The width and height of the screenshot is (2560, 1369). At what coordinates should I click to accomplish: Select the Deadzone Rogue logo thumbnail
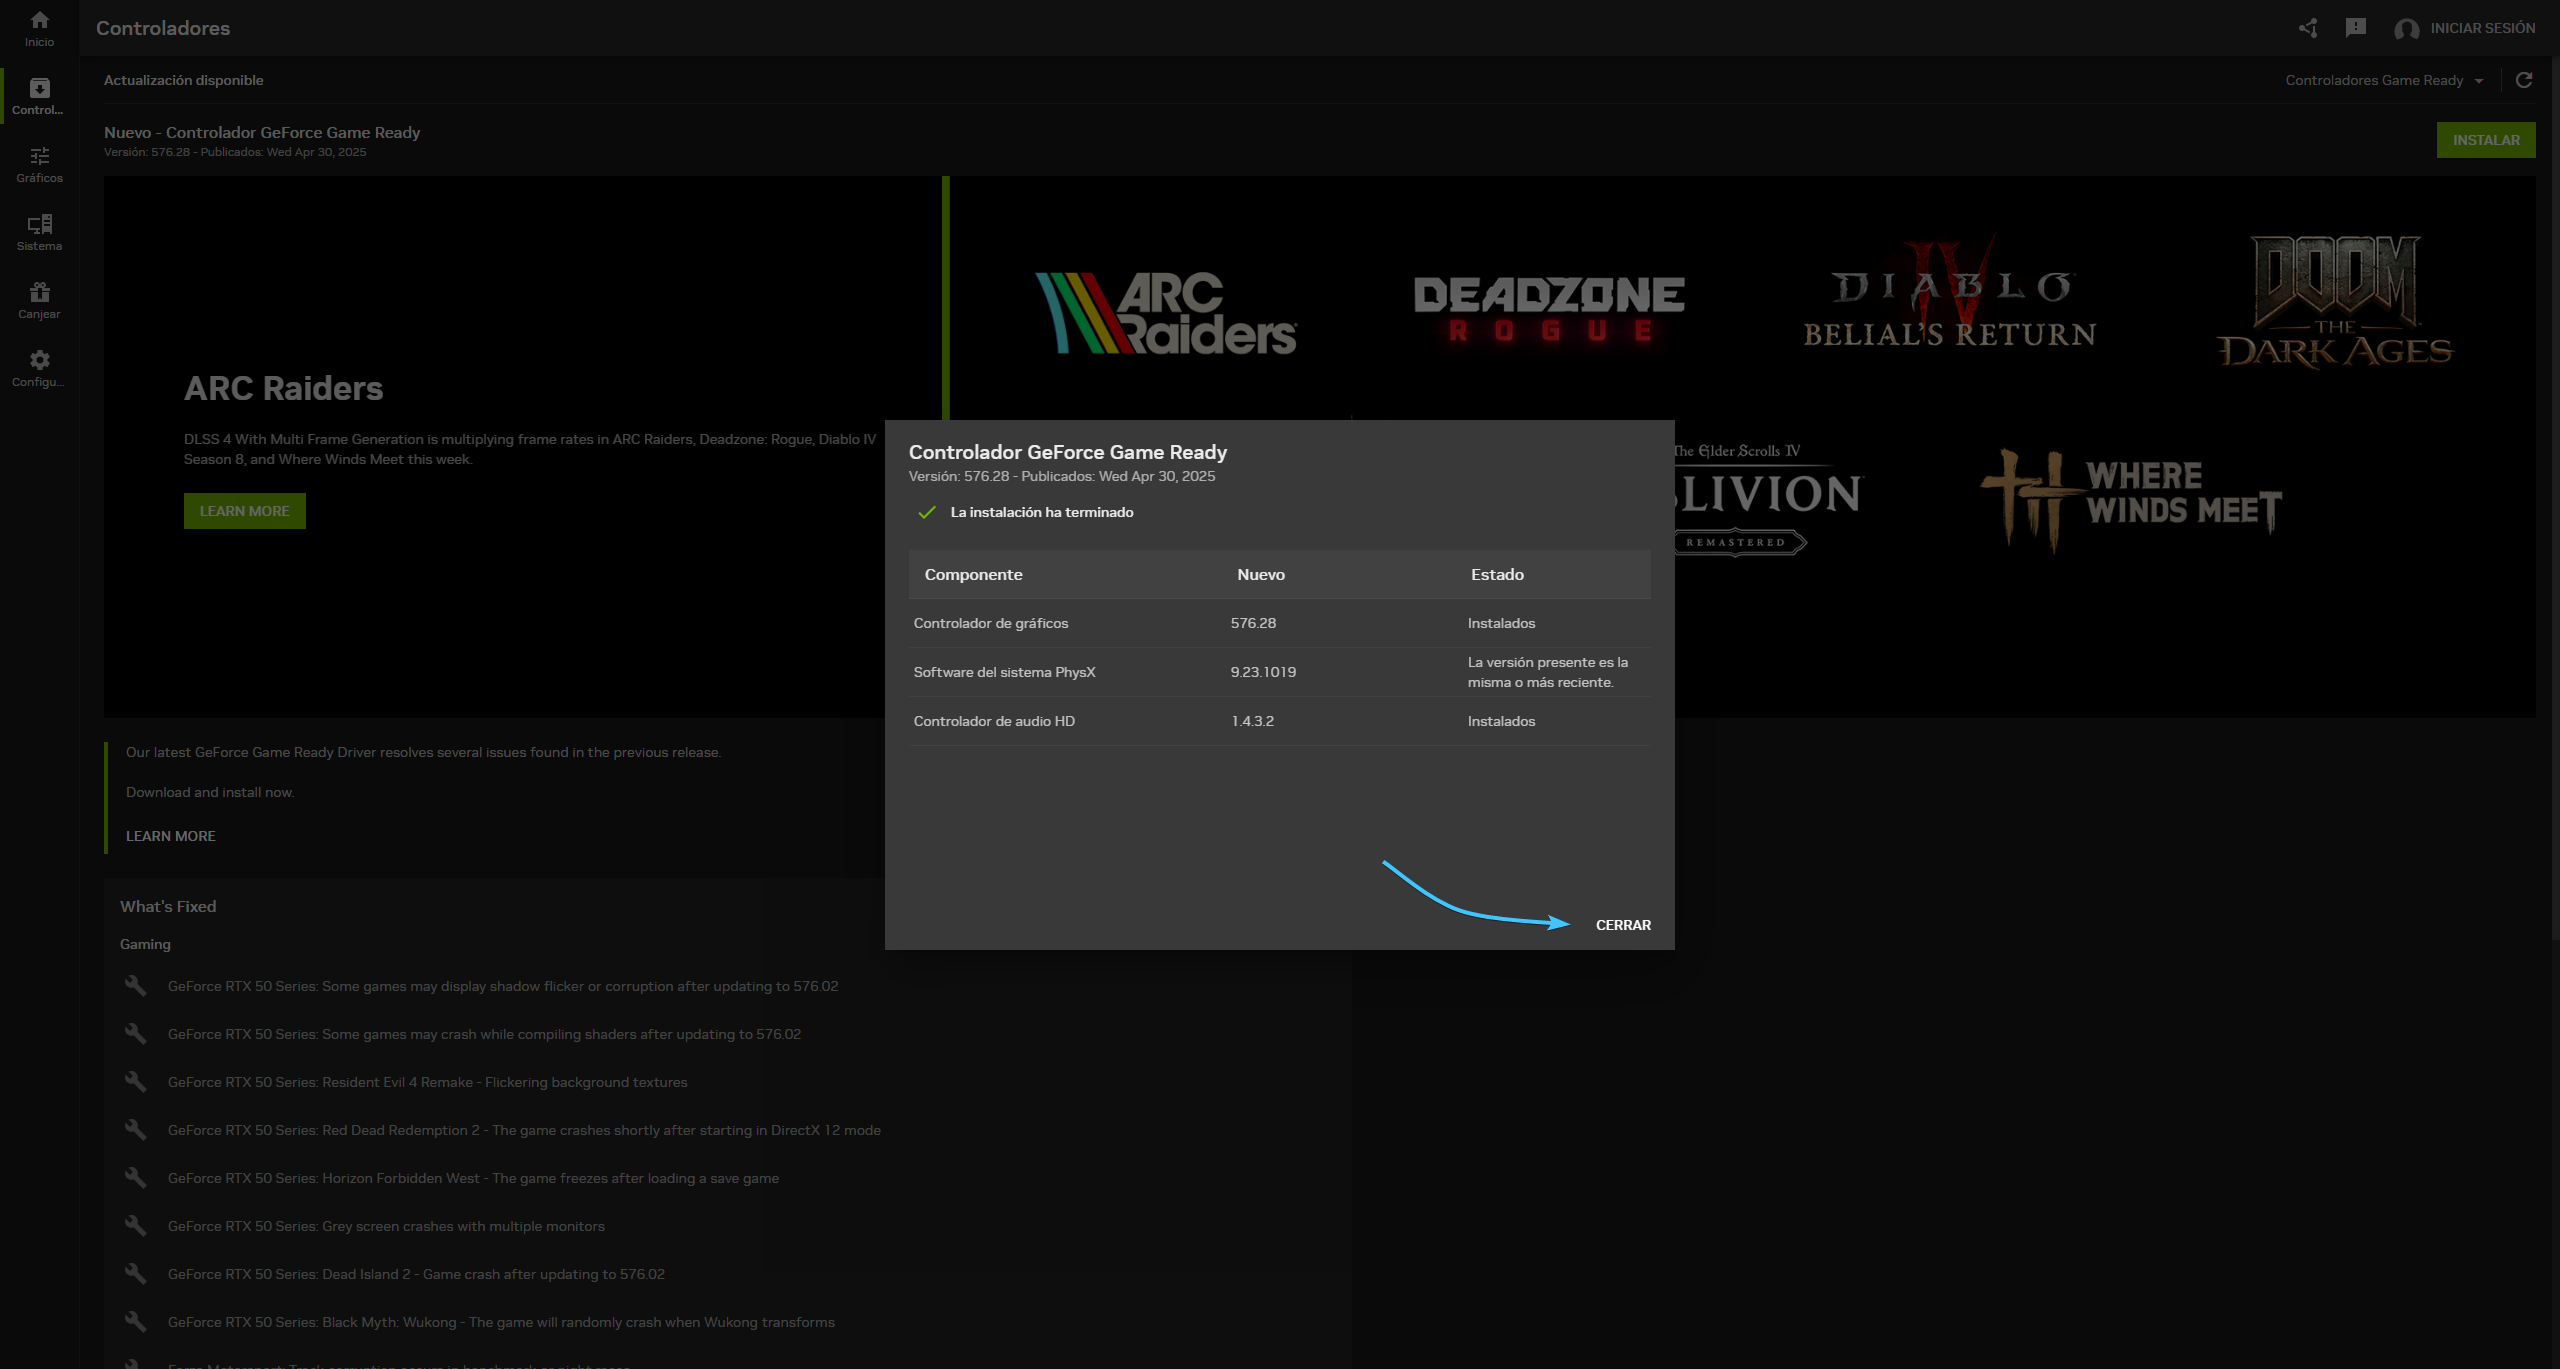click(x=1549, y=309)
